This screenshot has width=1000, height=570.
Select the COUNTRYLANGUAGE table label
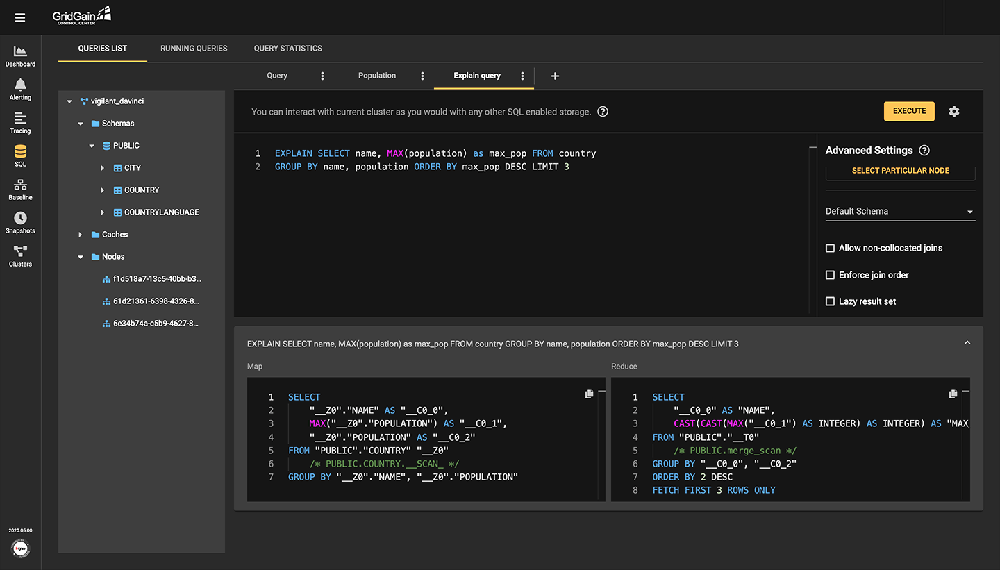[x=161, y=212]
